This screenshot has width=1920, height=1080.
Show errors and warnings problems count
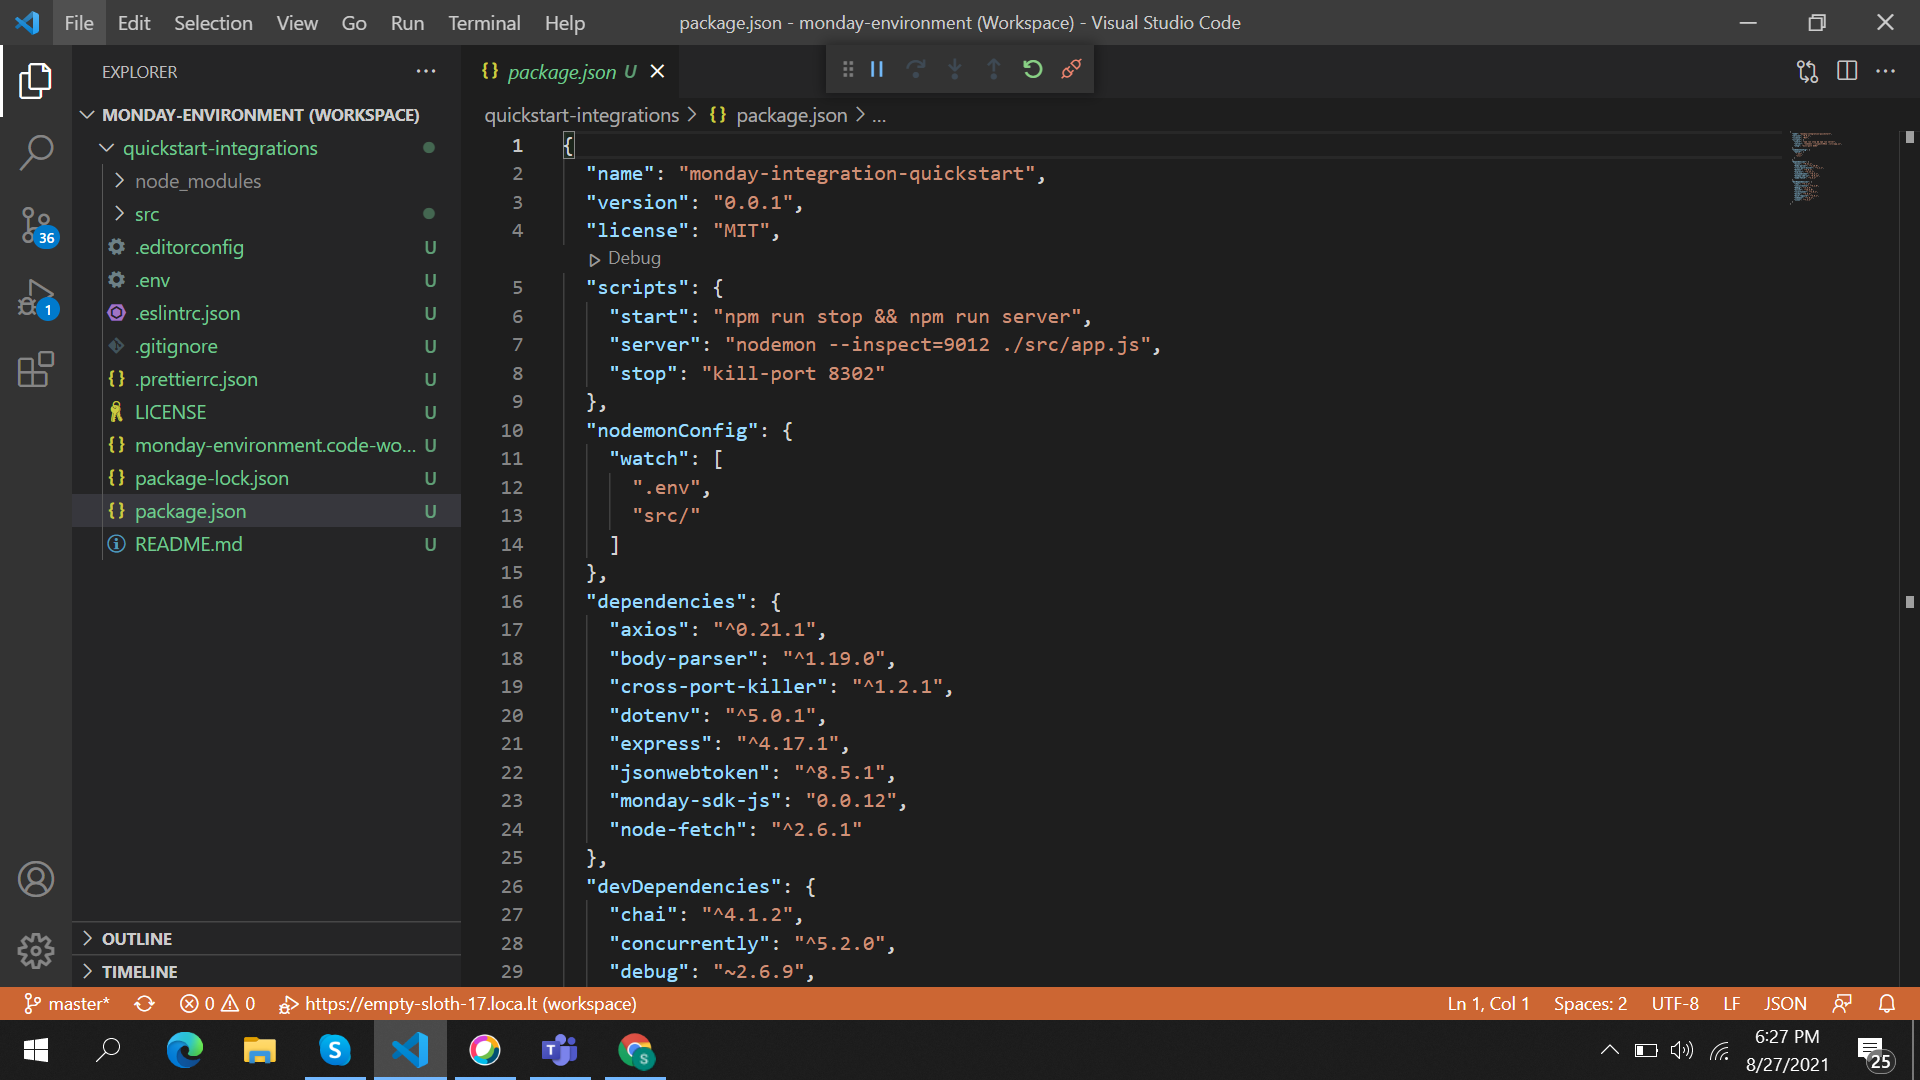[x=218, y=1004]
